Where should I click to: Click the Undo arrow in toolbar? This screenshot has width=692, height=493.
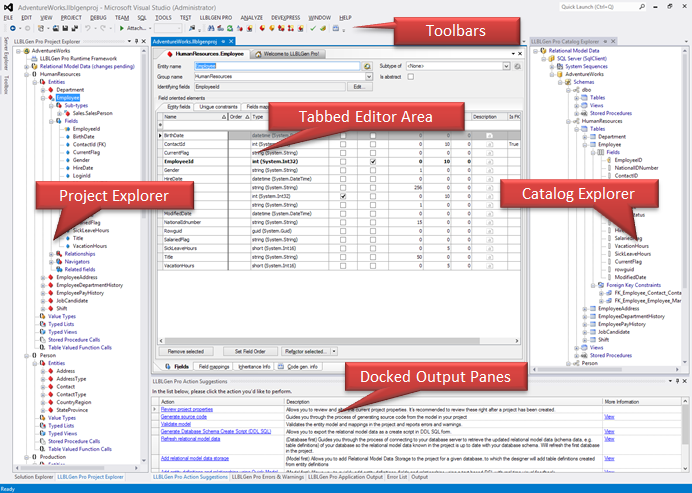(x=87, y=28)
